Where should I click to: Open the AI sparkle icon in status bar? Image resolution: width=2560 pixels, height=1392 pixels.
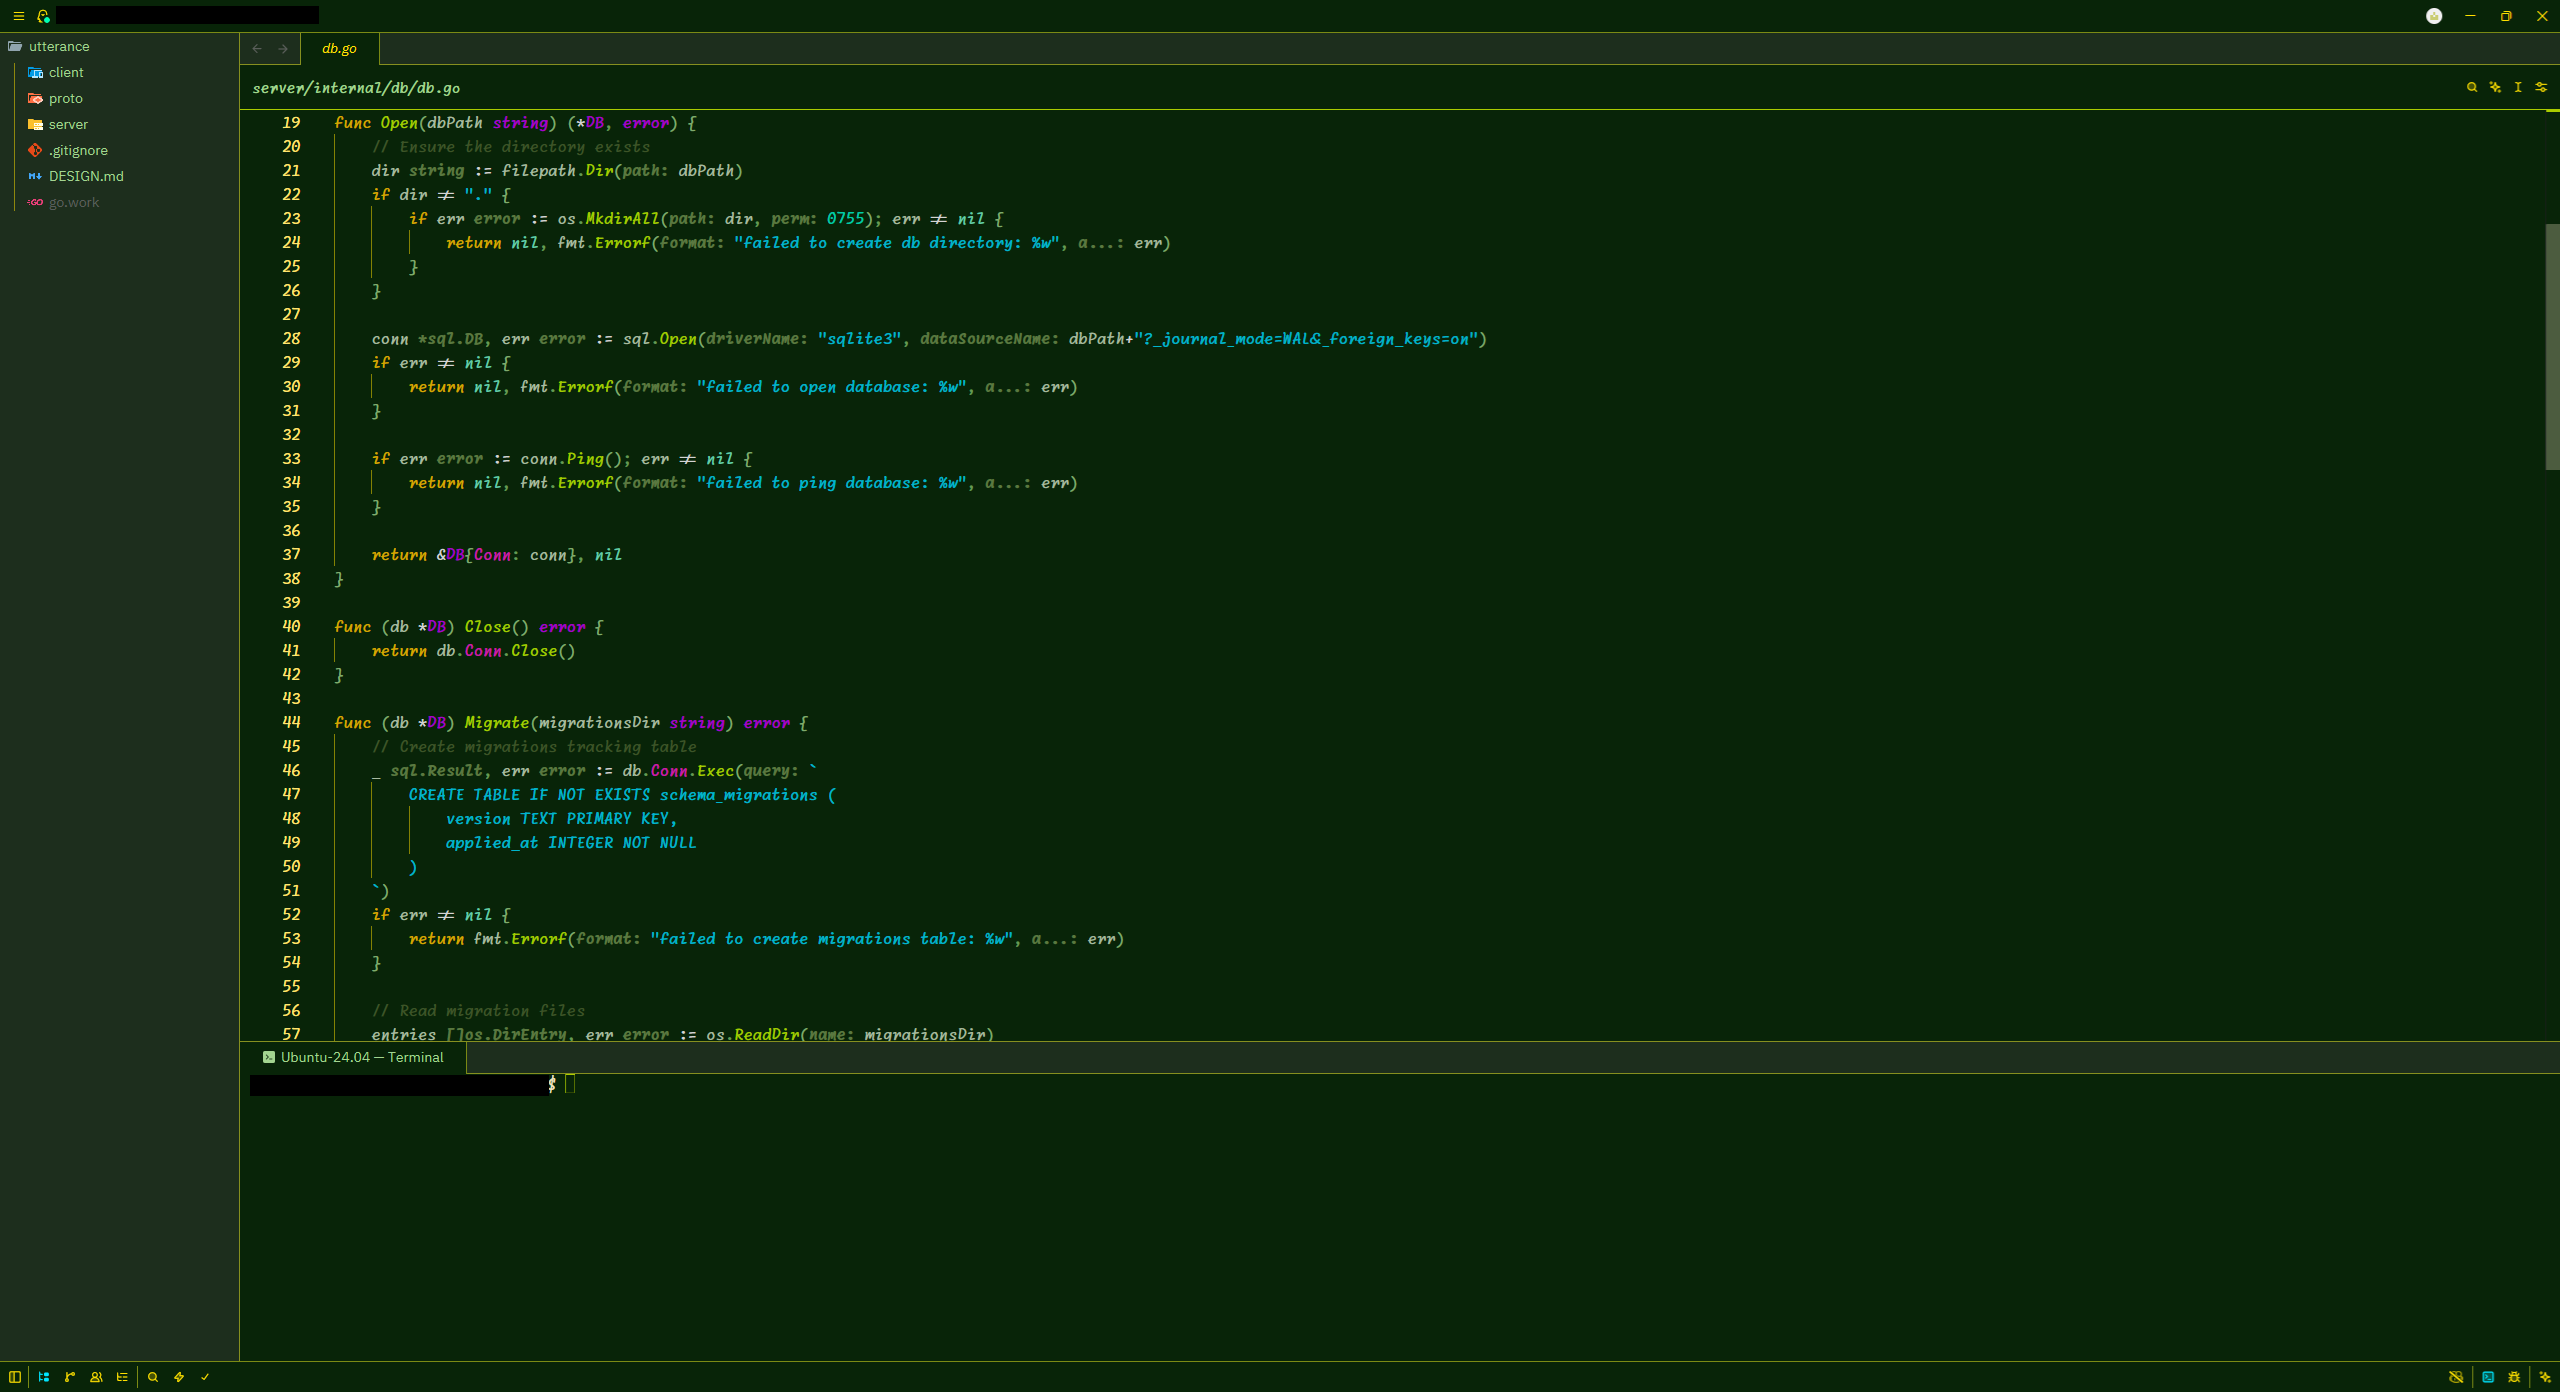click(x=2545, y=1377)
